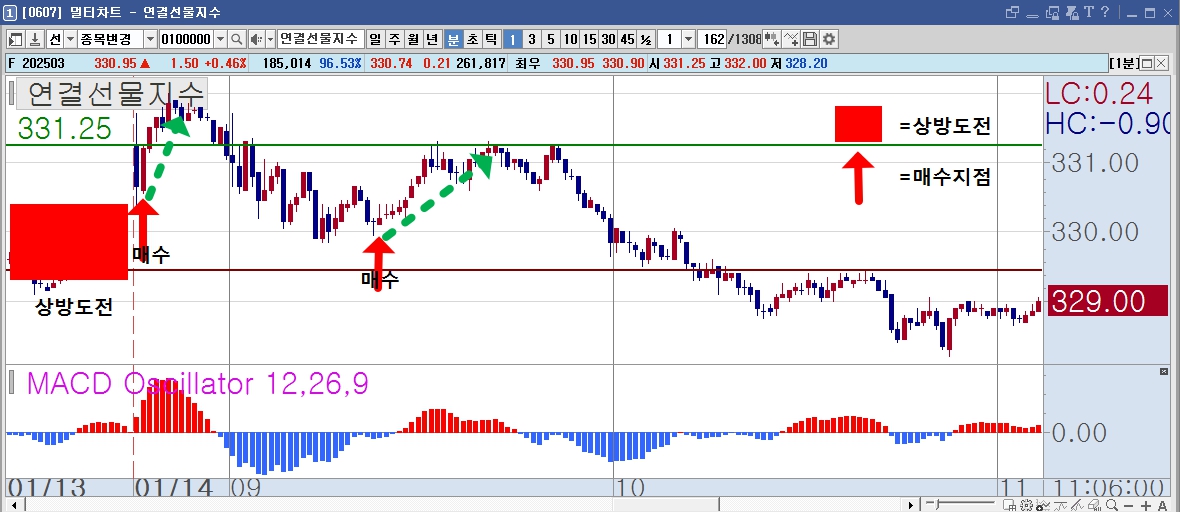Click the ½ scale button
Image resolution: width=1180 pixels, height=512 pixels.
click(646, 39)
